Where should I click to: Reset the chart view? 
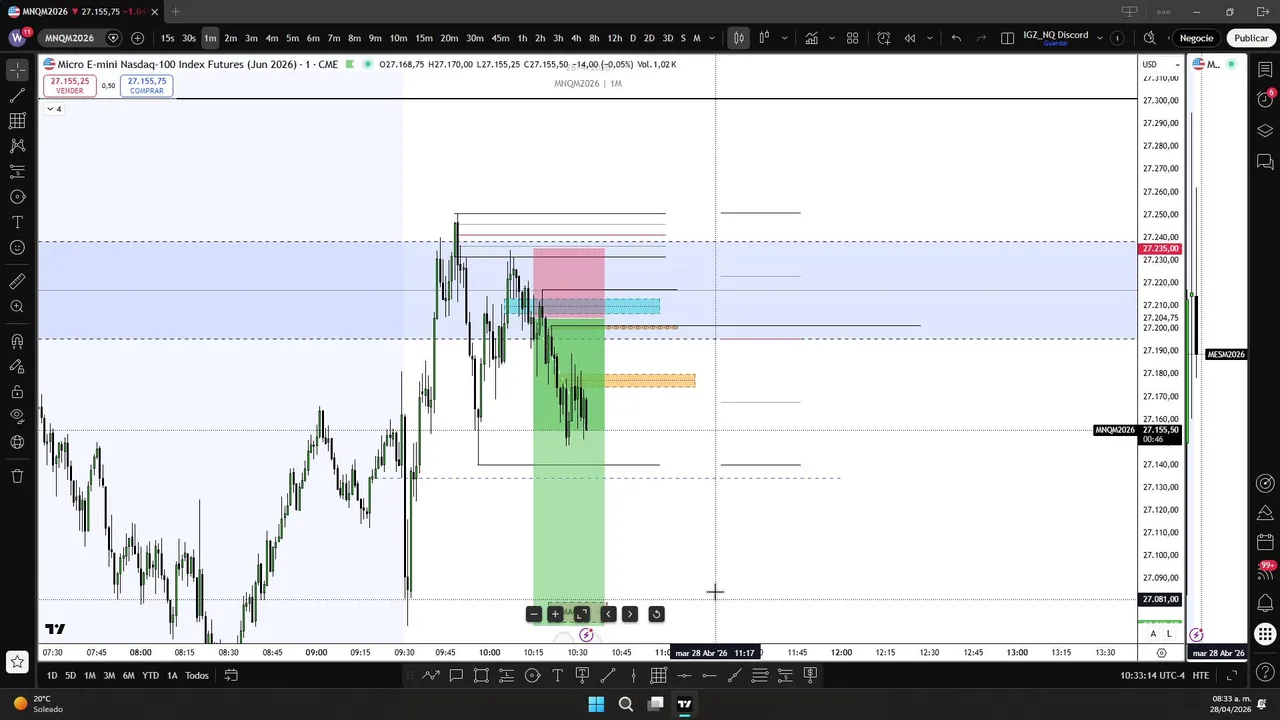click(x=657, y=614)
